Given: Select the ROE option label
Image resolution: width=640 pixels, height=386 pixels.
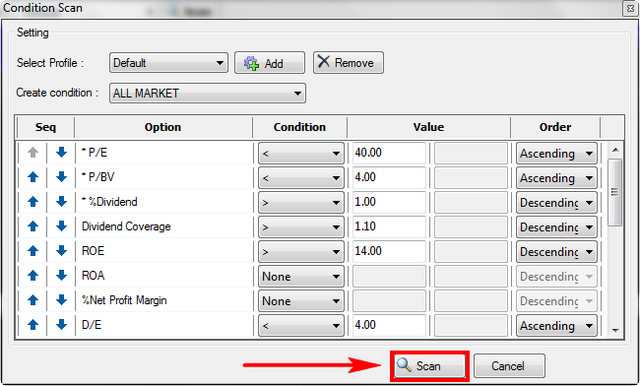Looking at the screenshot, I should pyautogui.click(x=93, y=251).
